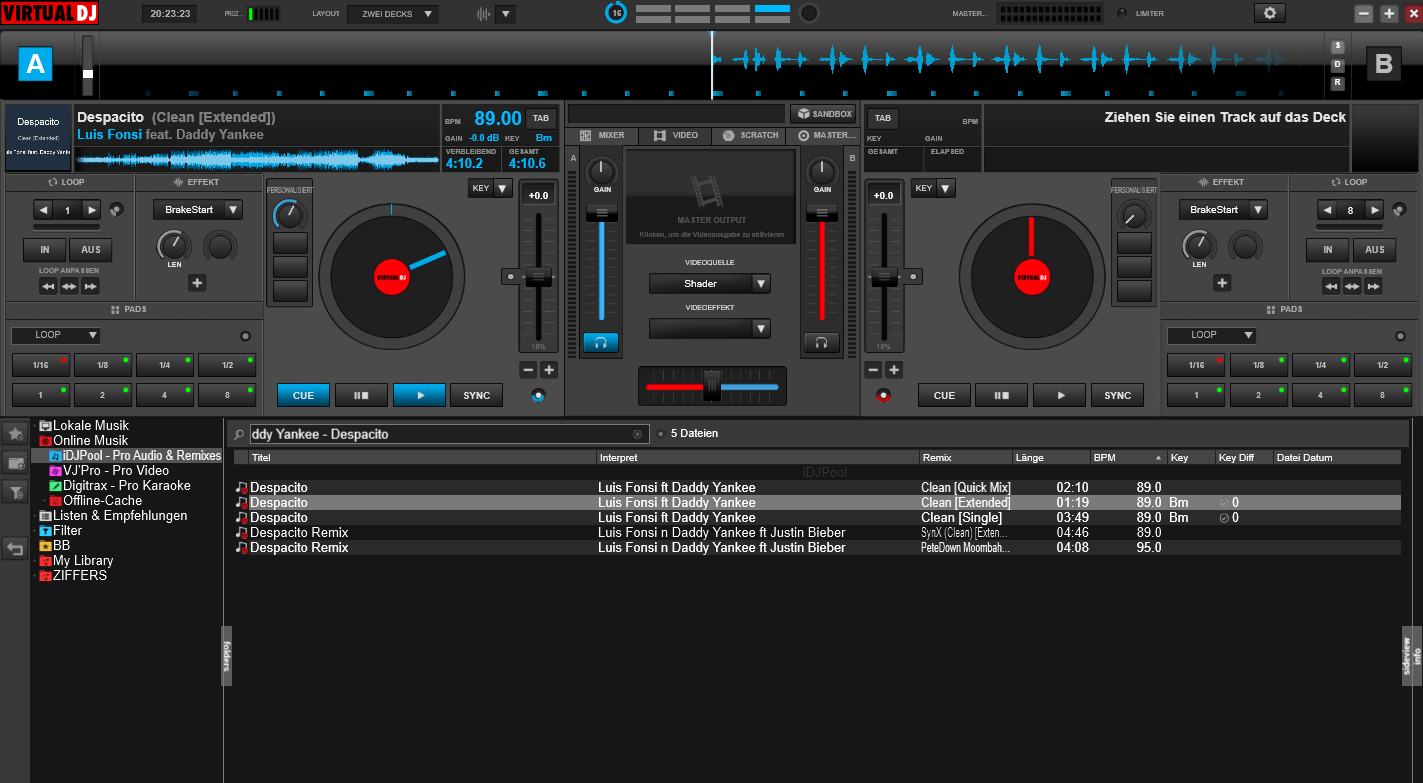1423x783 pixels.
Task: Click the deck B SYNC button
Action: (1117, 395)
